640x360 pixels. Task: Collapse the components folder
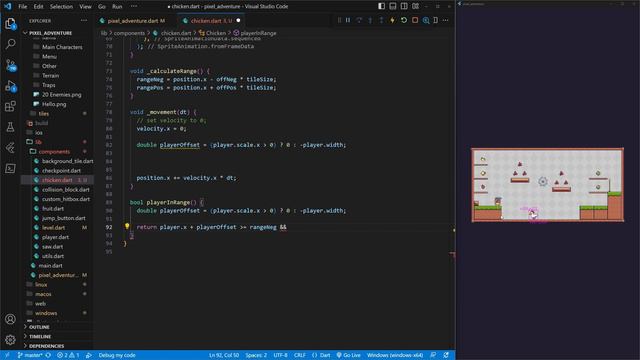coord(54,151)
